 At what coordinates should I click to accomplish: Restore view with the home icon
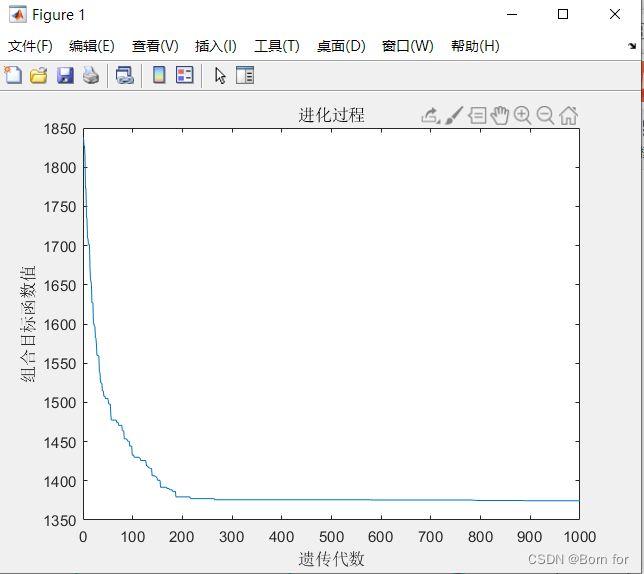click(x=568, y=115)
